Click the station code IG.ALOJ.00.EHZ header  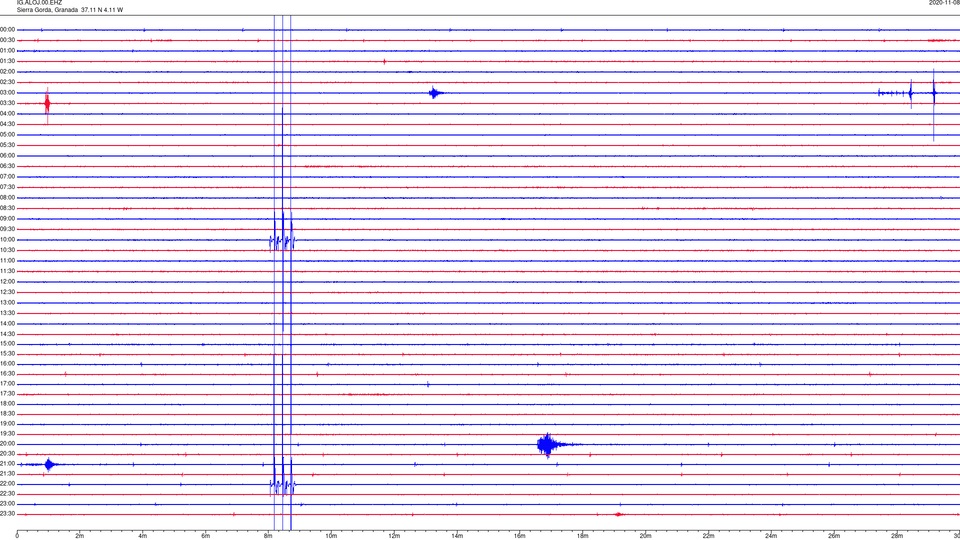(x=39, y=3)
